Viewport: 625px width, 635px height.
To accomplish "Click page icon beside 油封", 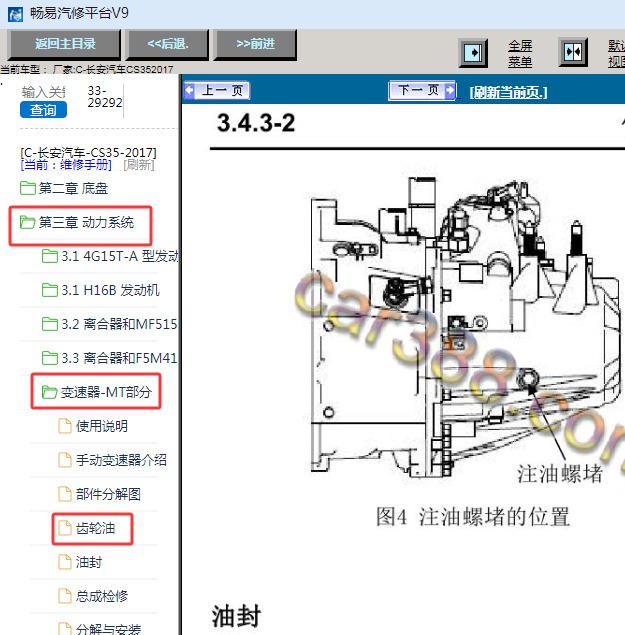I will [65, 562].
